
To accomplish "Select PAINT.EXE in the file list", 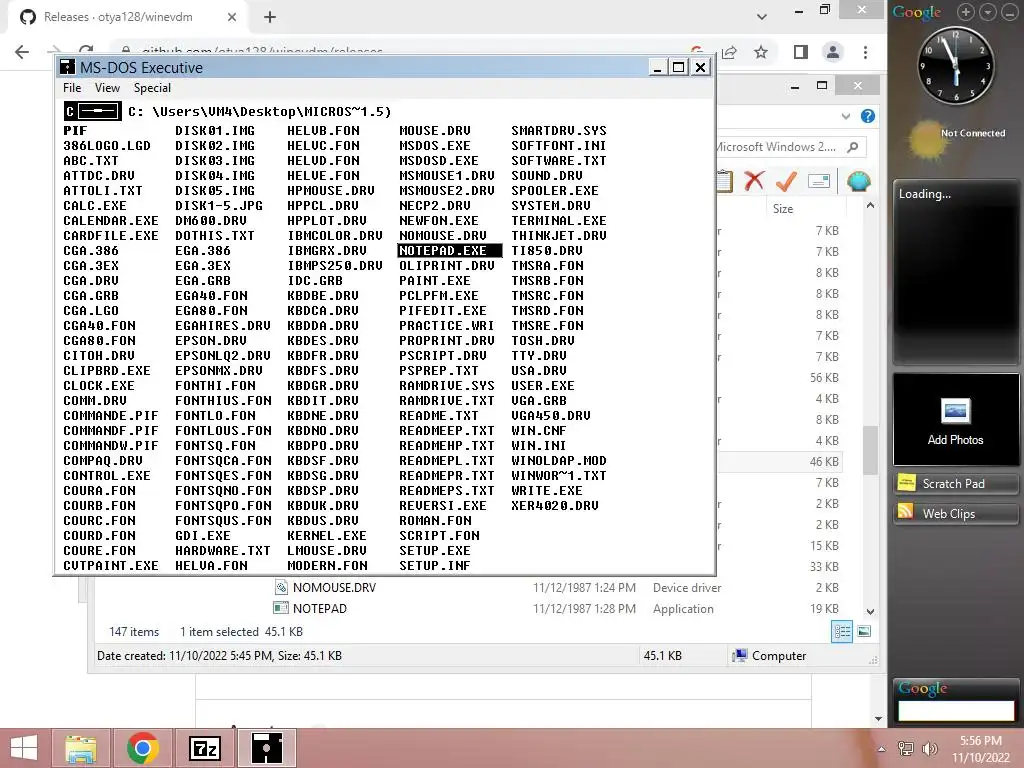I will pos(434,281).
